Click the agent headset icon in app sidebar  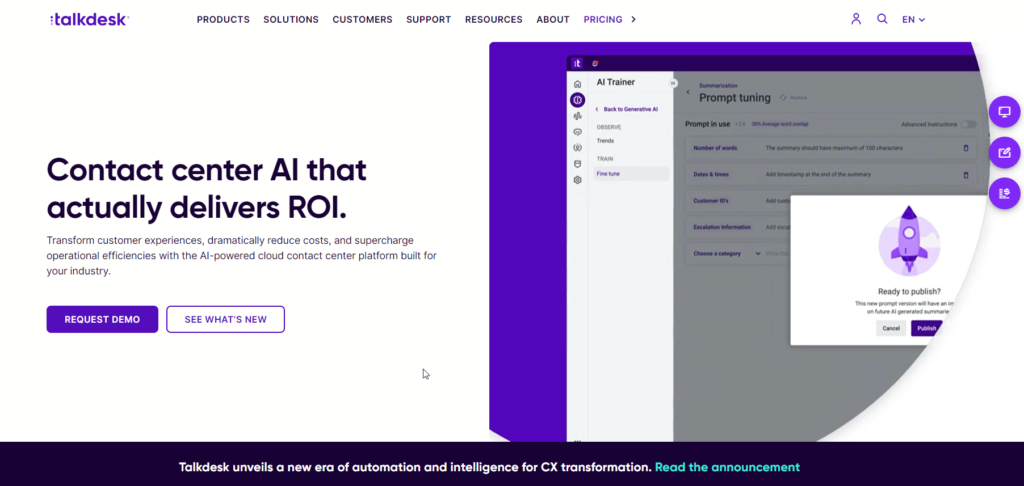(577, 148)
